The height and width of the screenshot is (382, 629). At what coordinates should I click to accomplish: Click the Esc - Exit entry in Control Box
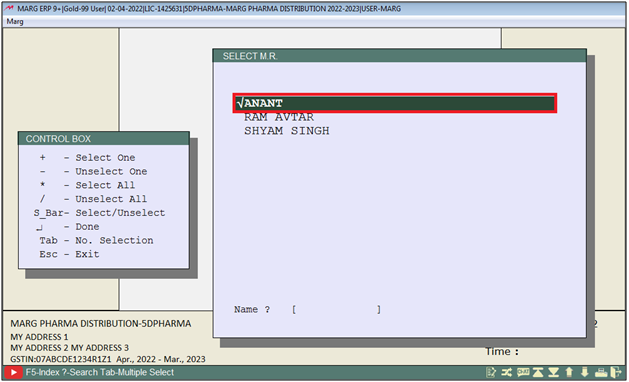[69, 254]
